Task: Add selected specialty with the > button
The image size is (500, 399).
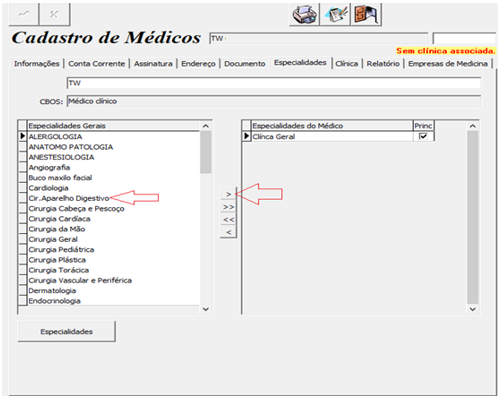Action: (228, 194)
